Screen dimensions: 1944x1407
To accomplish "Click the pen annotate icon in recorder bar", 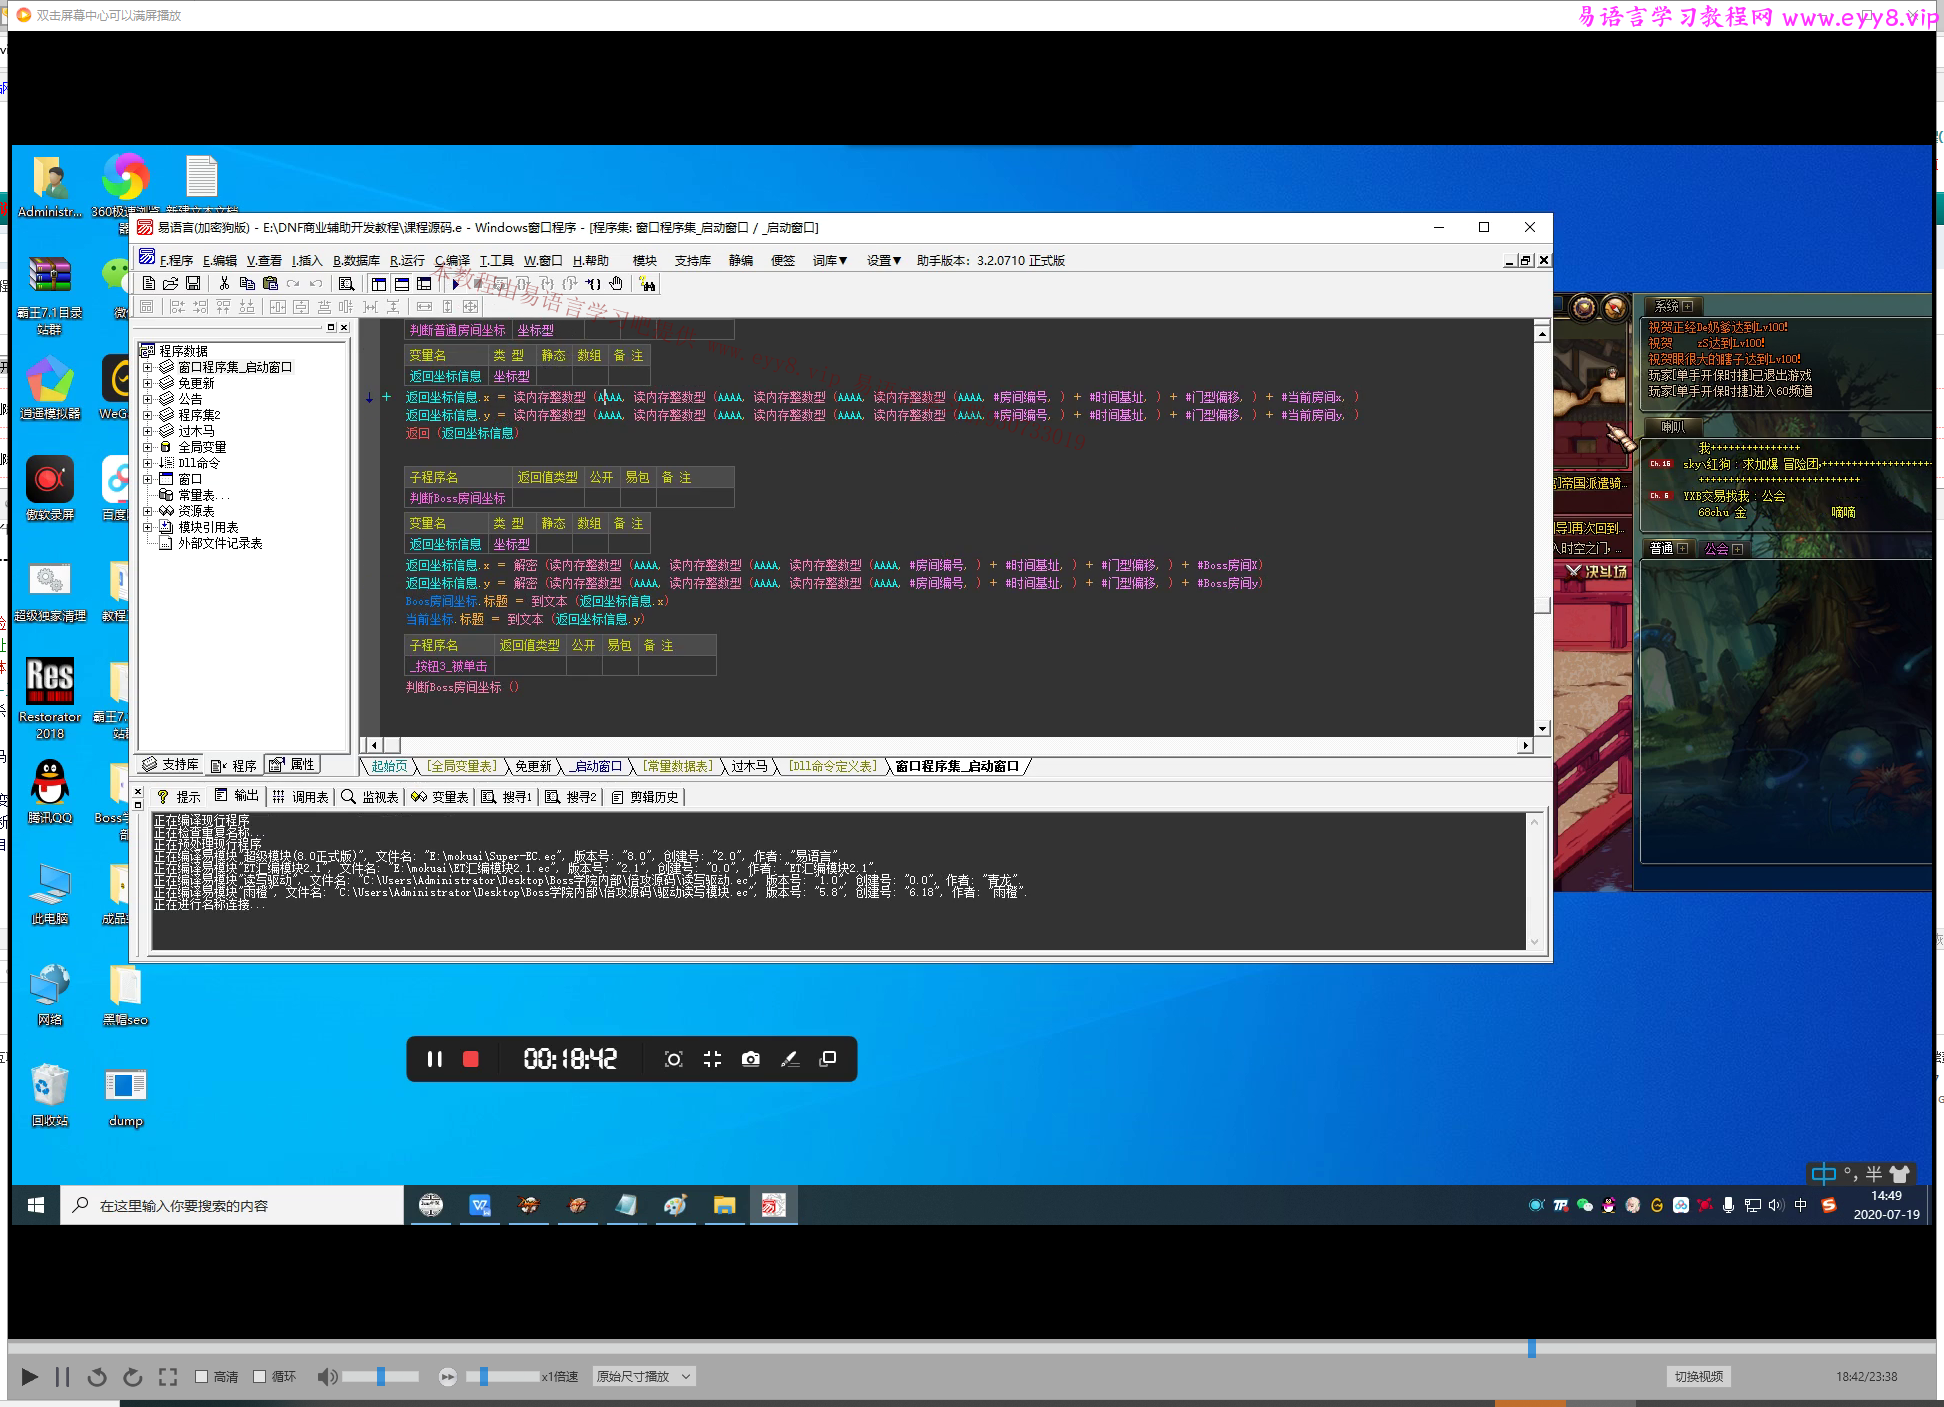I will click(x=790, y=1059).
